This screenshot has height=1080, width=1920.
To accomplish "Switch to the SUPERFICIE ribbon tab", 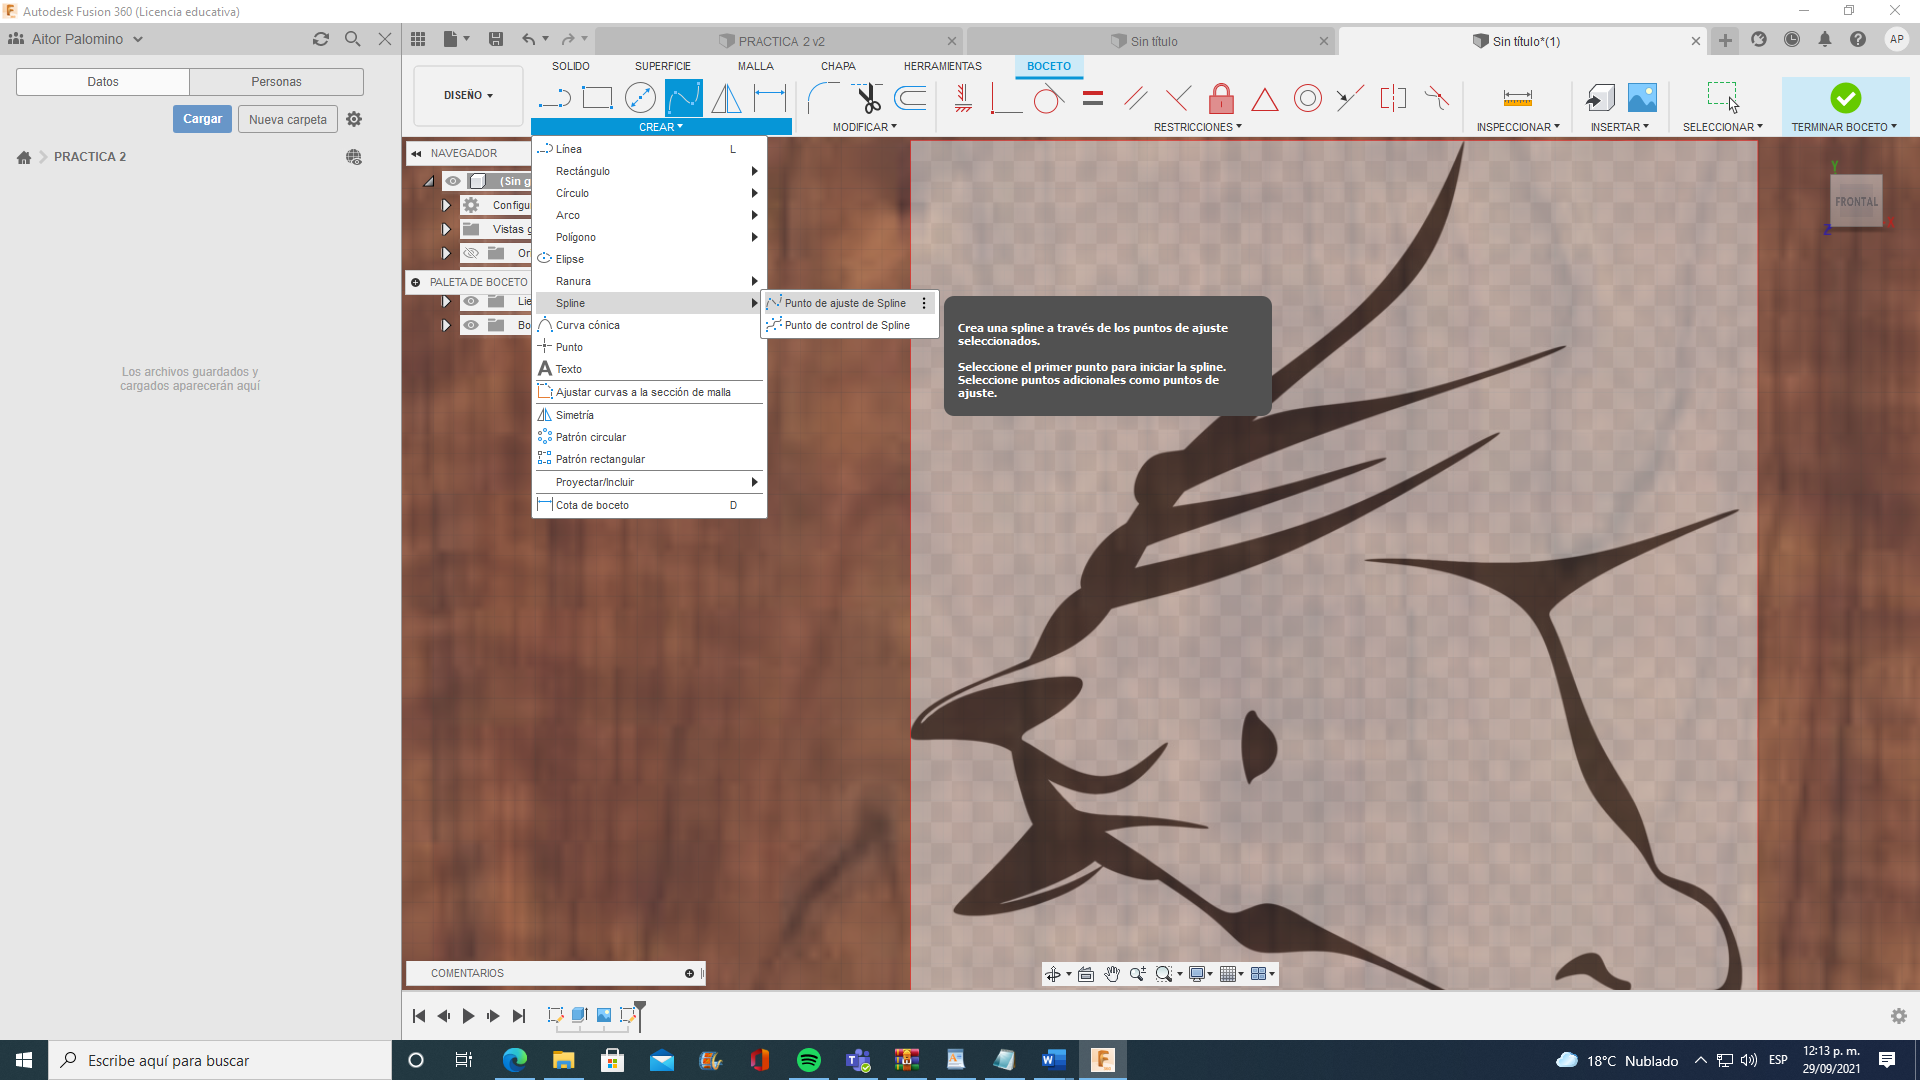I will click(663, 66).
